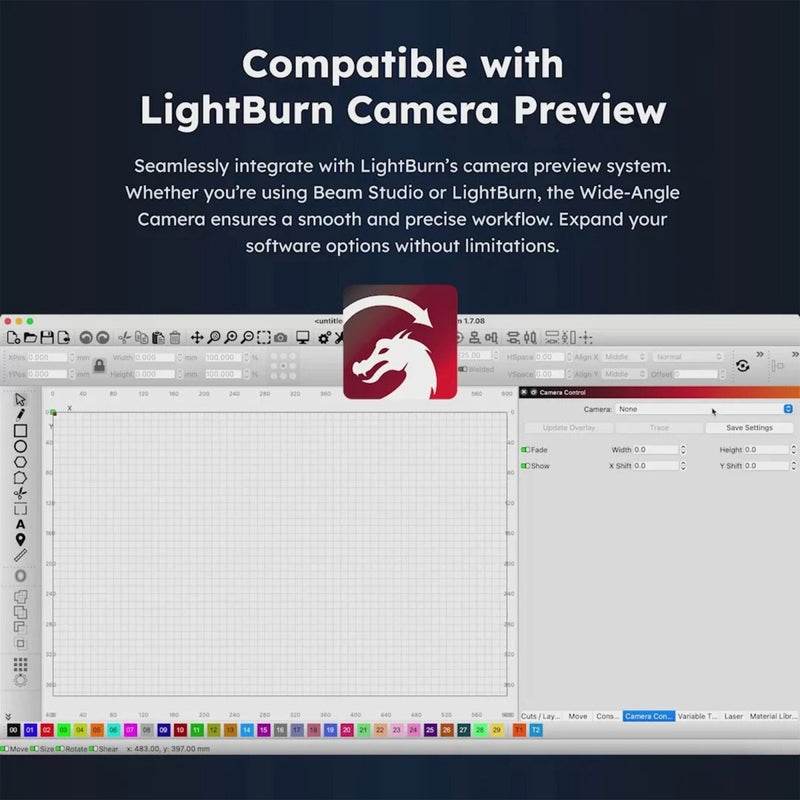Select the Draw Lines pencil tool
800x800 pixels.
[20, 414]
